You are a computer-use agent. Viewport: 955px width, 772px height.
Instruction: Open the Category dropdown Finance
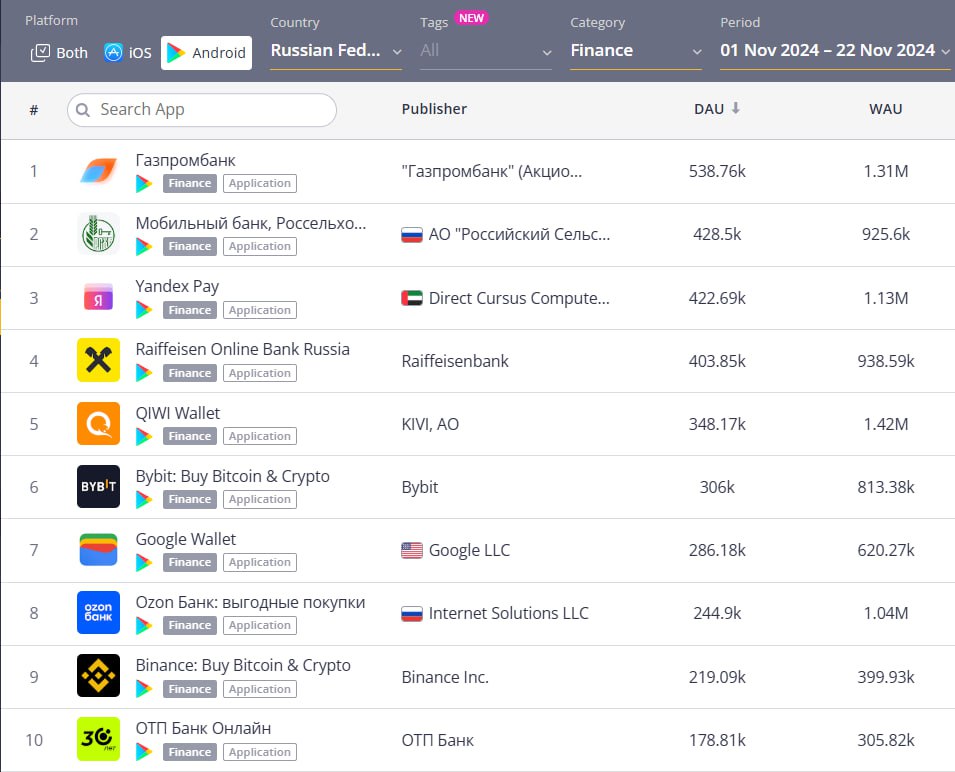pyautogui.click(x=636, y=51)
